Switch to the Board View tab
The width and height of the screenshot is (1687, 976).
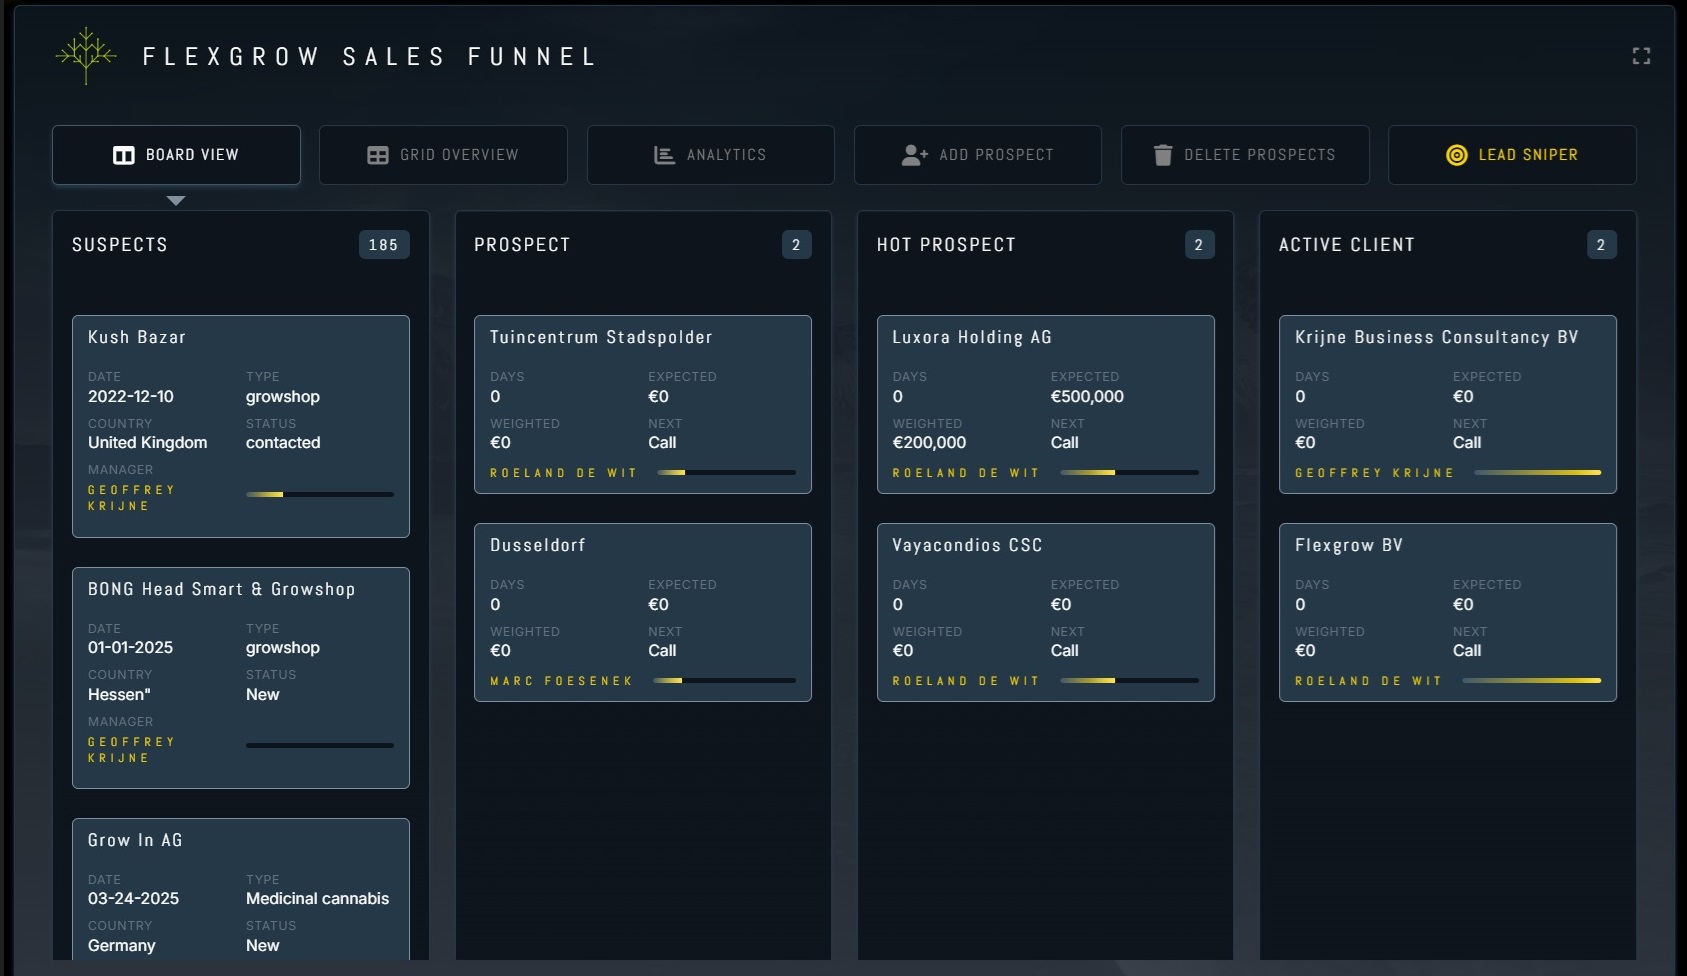(x=176, y=155)
